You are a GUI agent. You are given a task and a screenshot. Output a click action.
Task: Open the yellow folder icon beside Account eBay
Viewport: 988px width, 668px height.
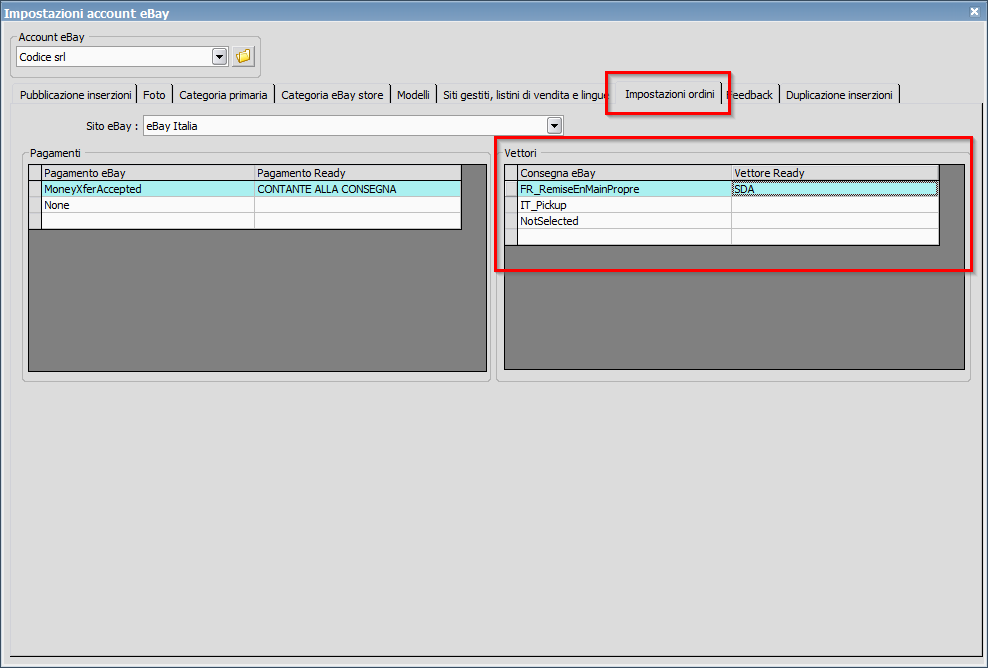[x=243, y=57]
